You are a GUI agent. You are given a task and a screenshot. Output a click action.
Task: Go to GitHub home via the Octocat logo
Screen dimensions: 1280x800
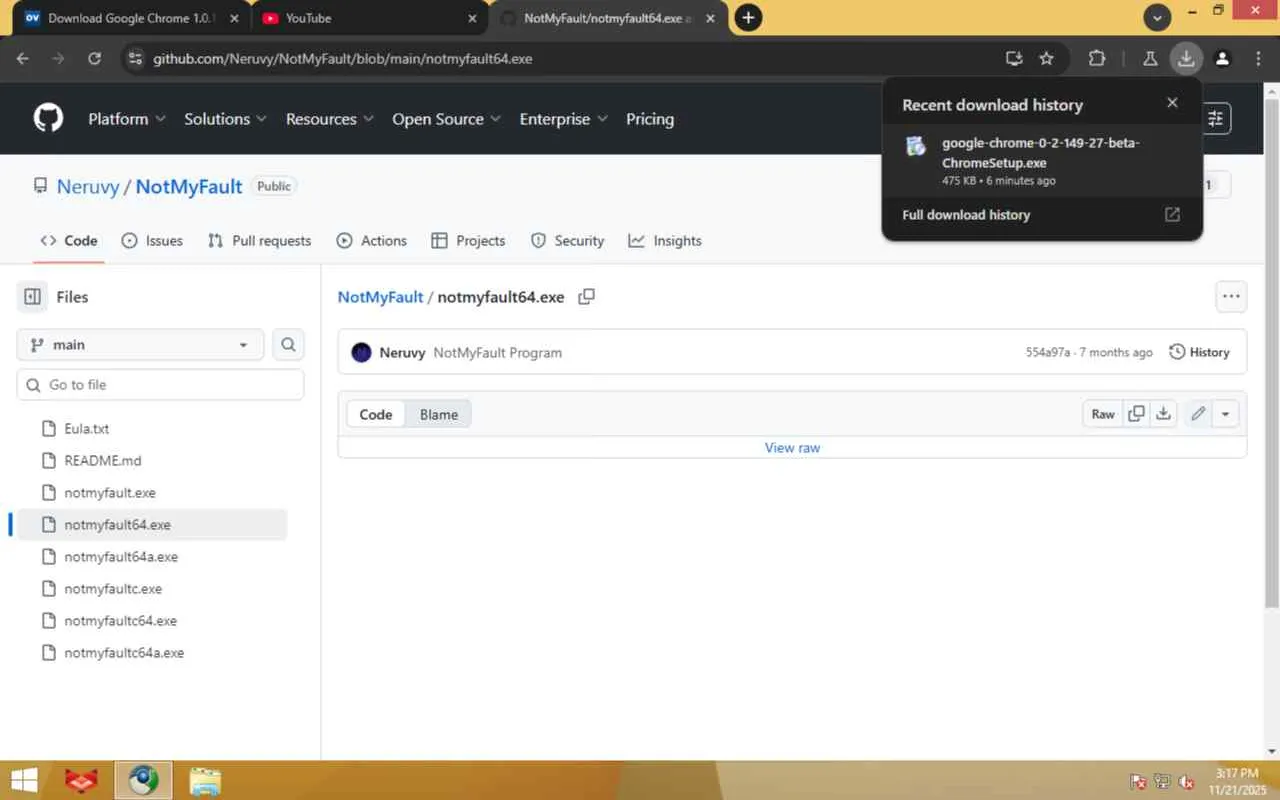click(48, 119)
